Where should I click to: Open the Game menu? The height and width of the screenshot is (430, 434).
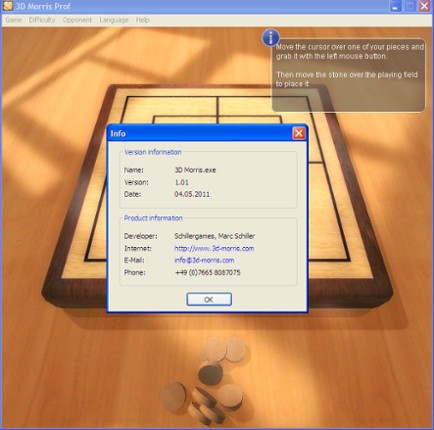pos(13,20)
